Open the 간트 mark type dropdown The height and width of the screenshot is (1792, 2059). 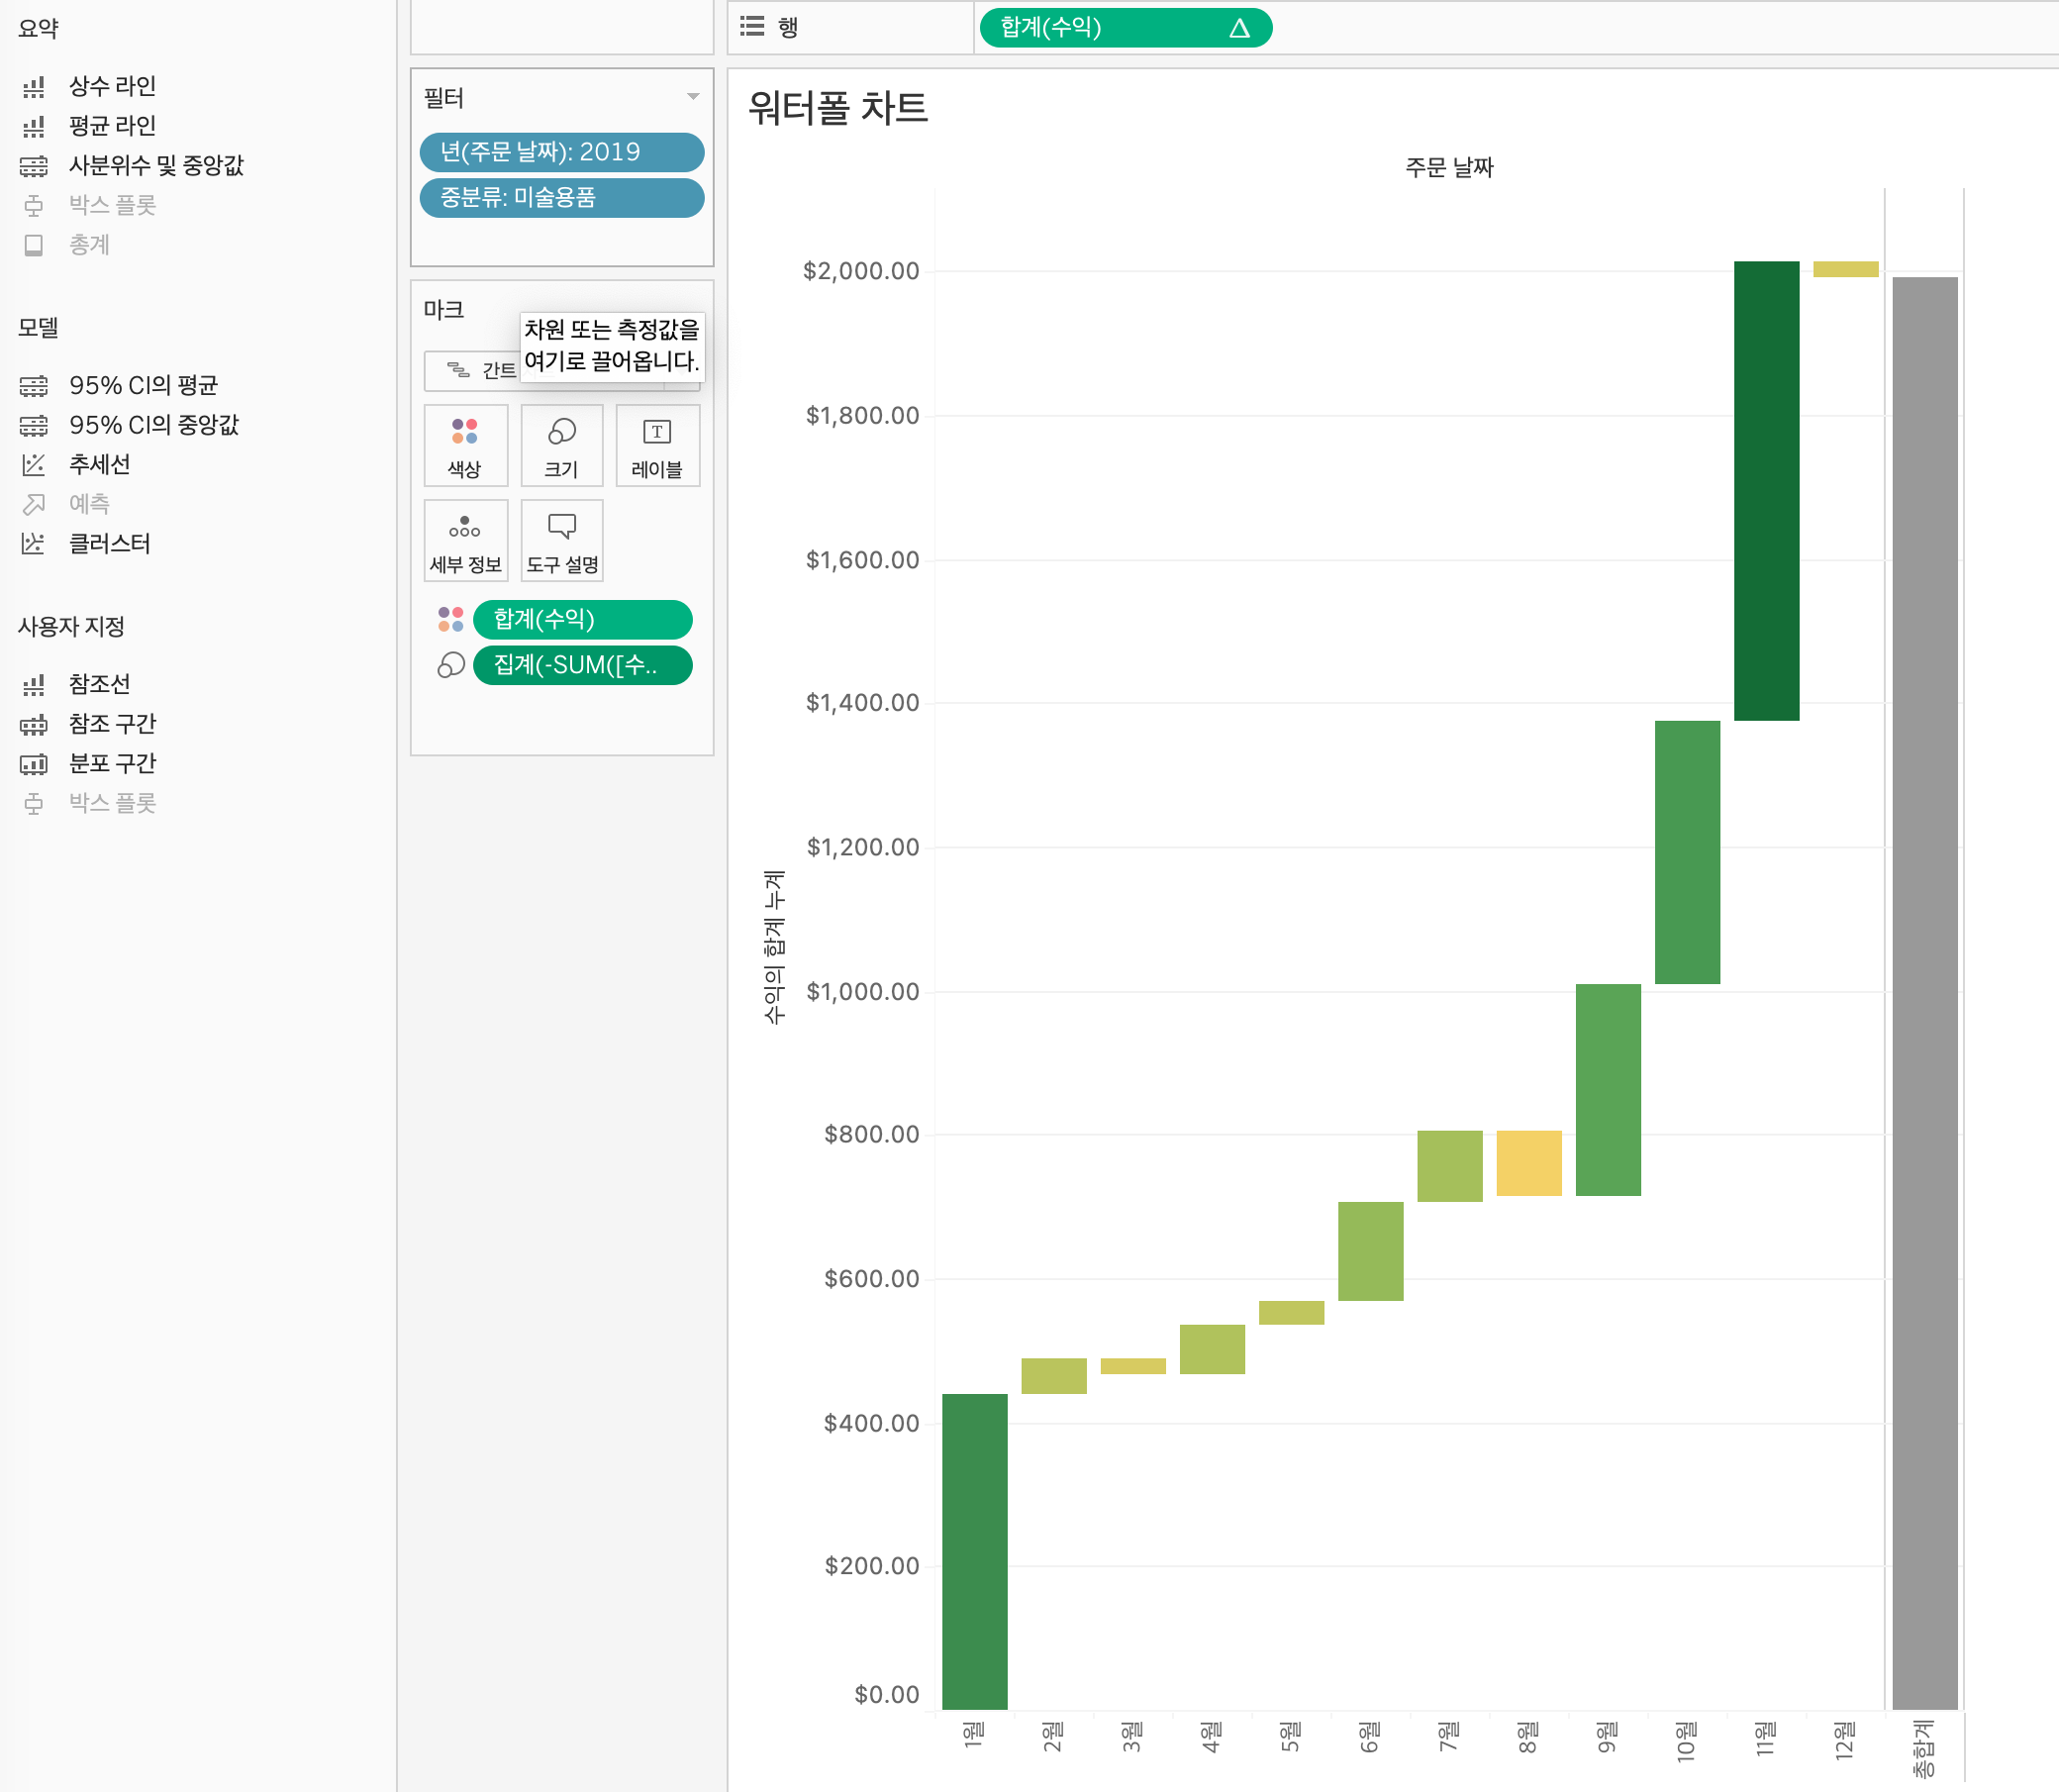(x=481, y=371)
